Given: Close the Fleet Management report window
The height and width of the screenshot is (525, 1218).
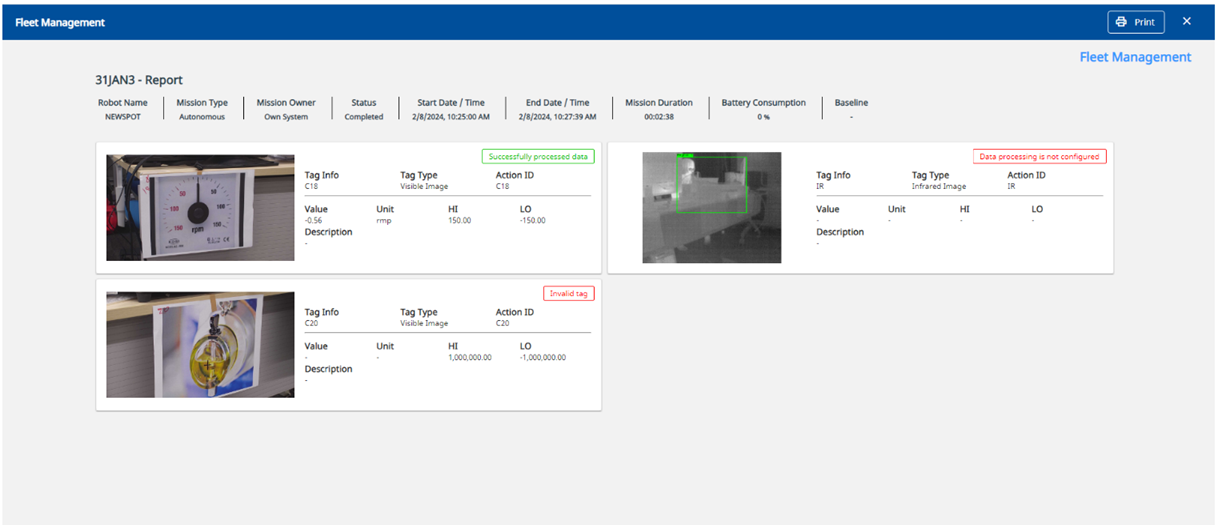Looking at the screenshot, I should coord(1186,22).
